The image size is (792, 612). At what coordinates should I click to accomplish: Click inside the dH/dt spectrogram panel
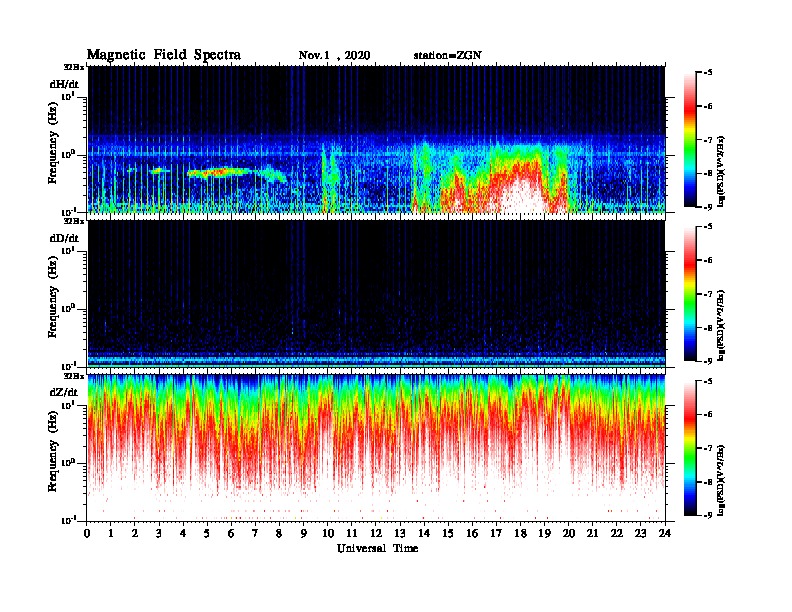coord(376,139)
